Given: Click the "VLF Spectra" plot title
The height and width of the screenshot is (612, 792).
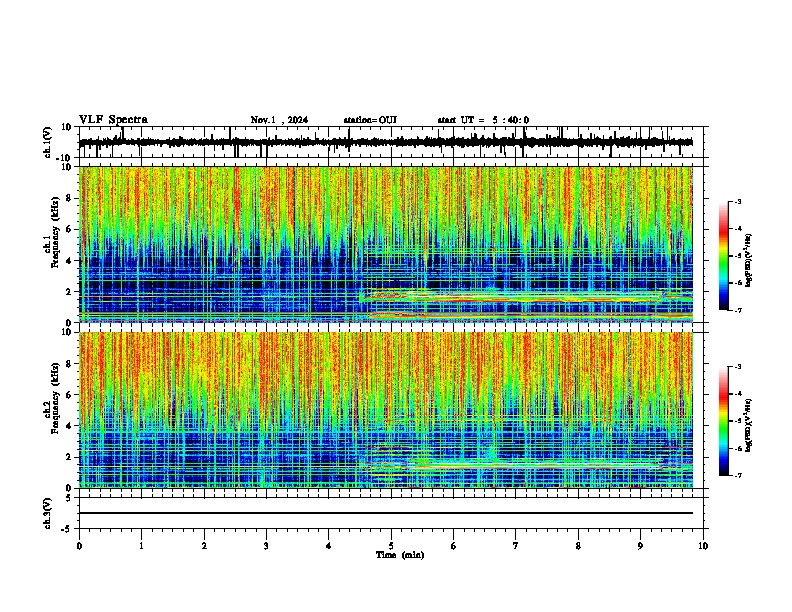Looking at the screenshot, I should point(113,120).
